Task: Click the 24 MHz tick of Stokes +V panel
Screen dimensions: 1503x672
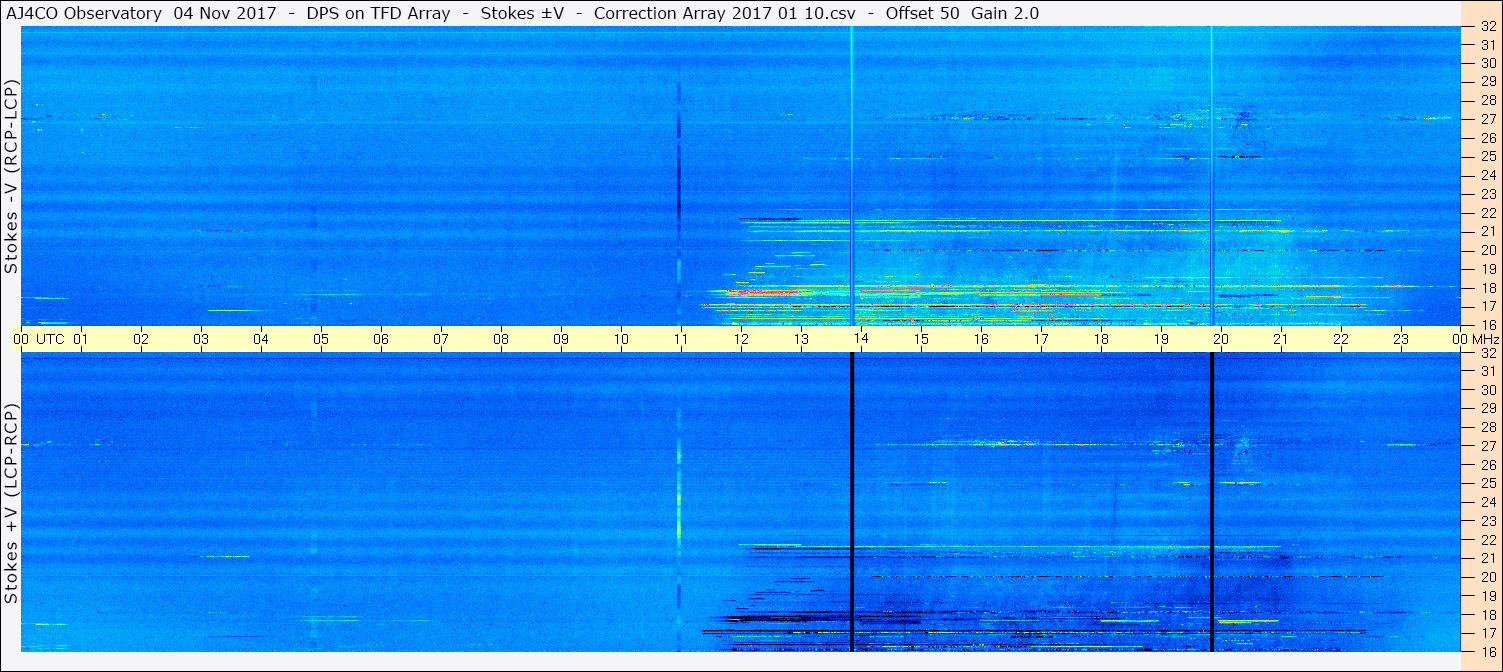Action: (1488, 502)
